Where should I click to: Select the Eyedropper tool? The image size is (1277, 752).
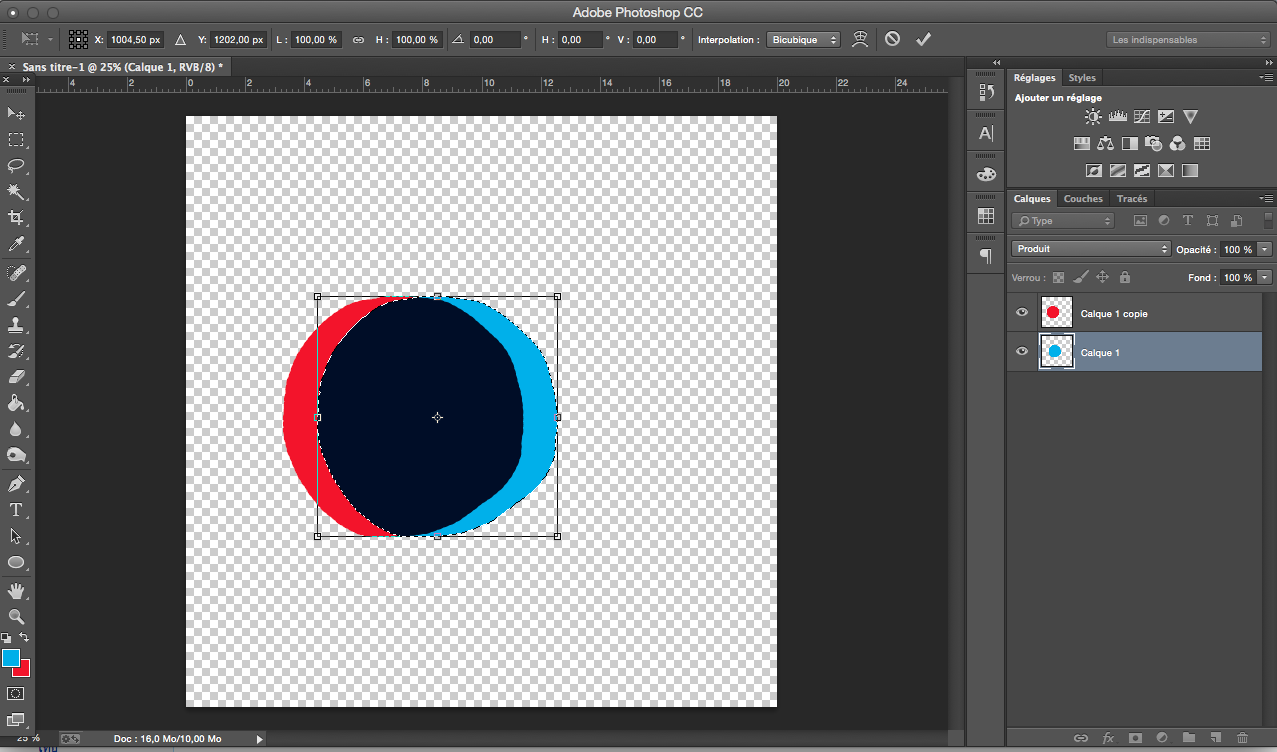[x=16, y=245]
